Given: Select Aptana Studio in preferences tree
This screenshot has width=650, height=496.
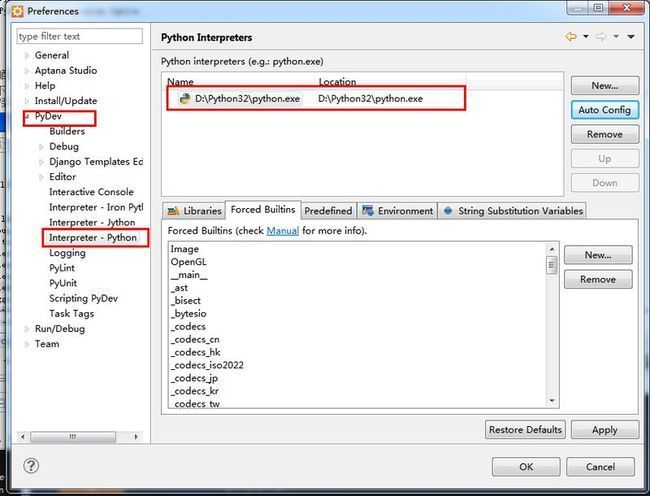Looking at the screenshot, I should (x=65, y=71).
